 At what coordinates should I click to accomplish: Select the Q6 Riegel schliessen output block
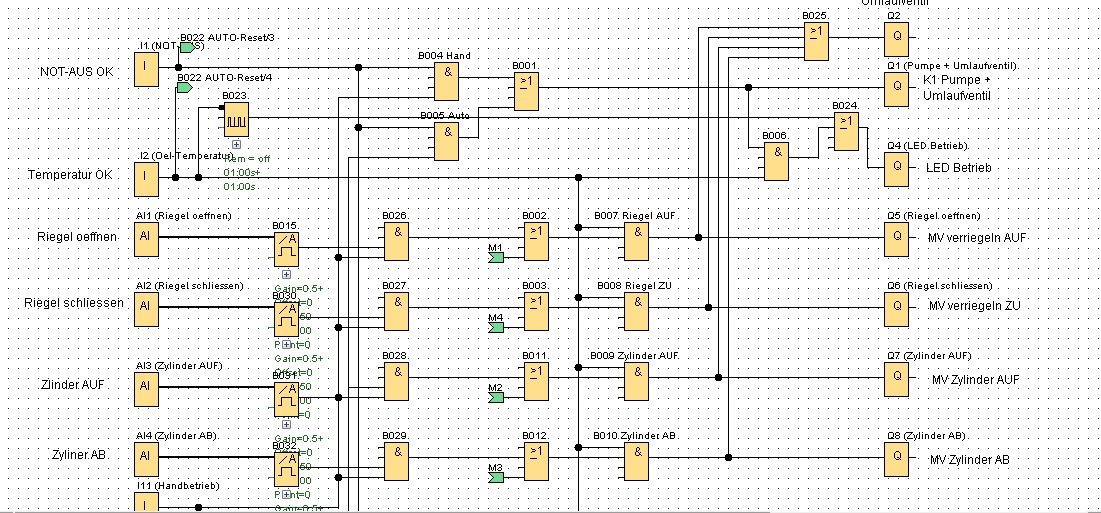[897, 308]
